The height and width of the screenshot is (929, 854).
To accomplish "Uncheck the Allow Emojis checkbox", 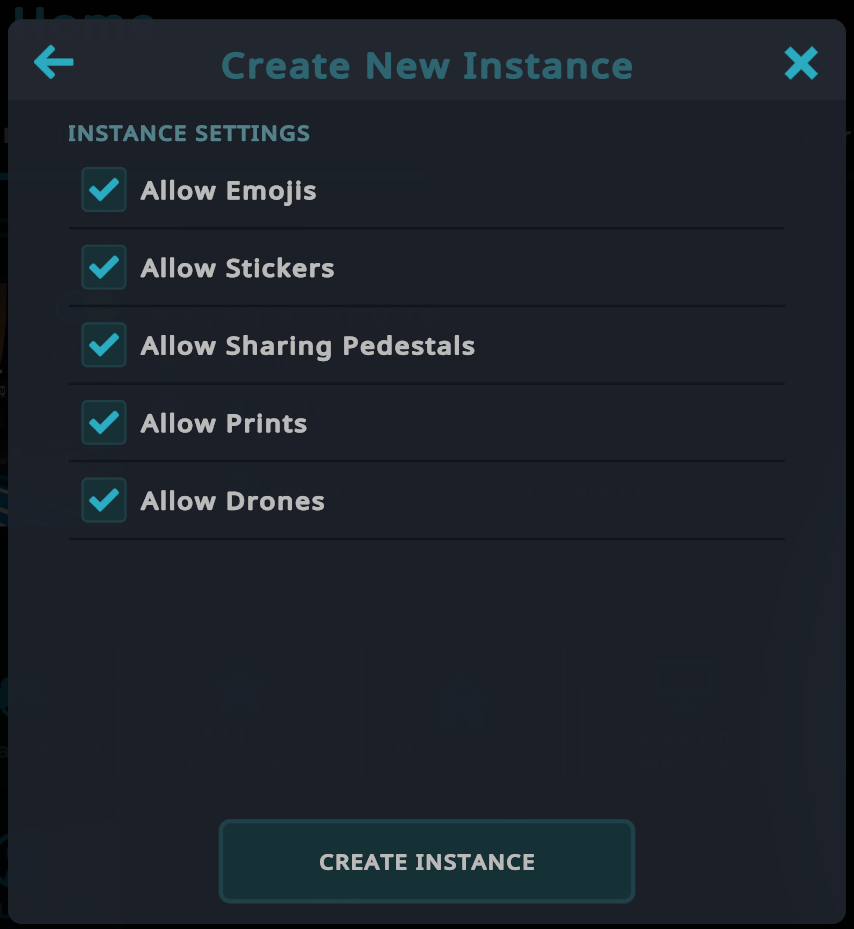I will tap(104, 190).
